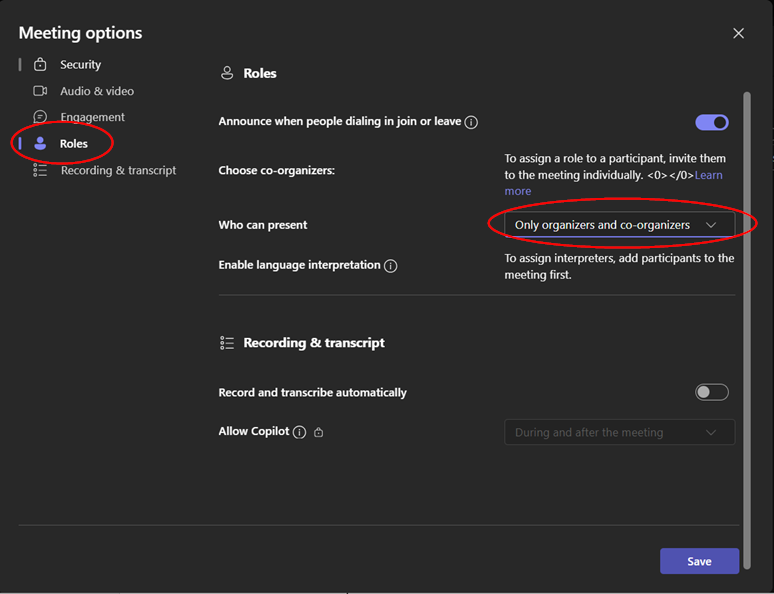This screenshot has width=774, height=594.
Task: Open the Who can present dropdown
Action: point(619,225)
